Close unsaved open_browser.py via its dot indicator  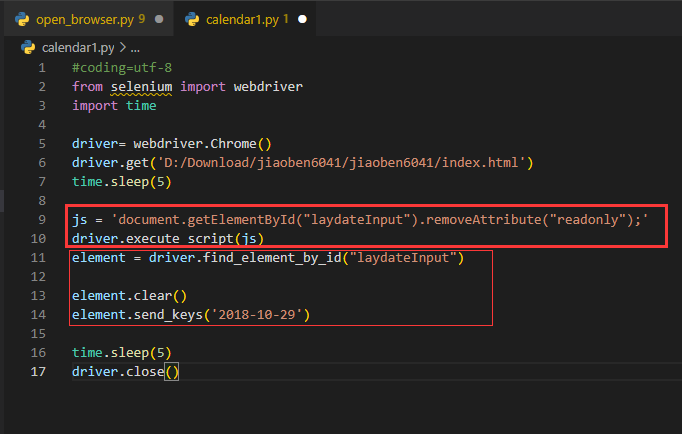[159, 19]
